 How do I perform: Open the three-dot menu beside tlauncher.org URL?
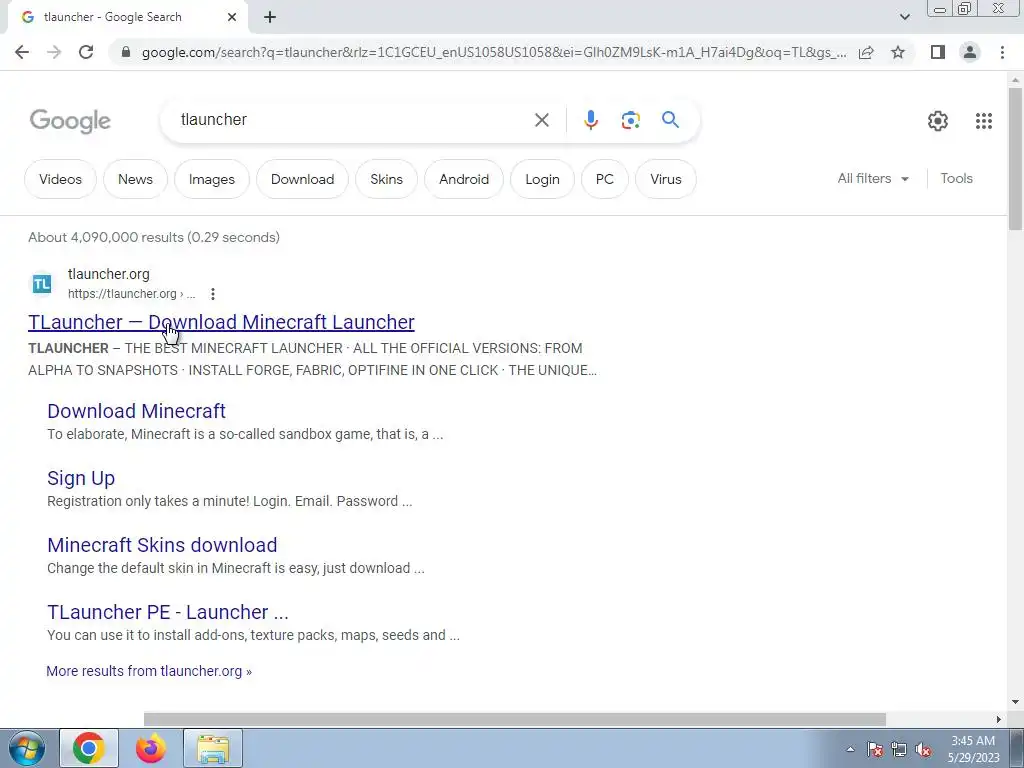(x=213, y=294)
